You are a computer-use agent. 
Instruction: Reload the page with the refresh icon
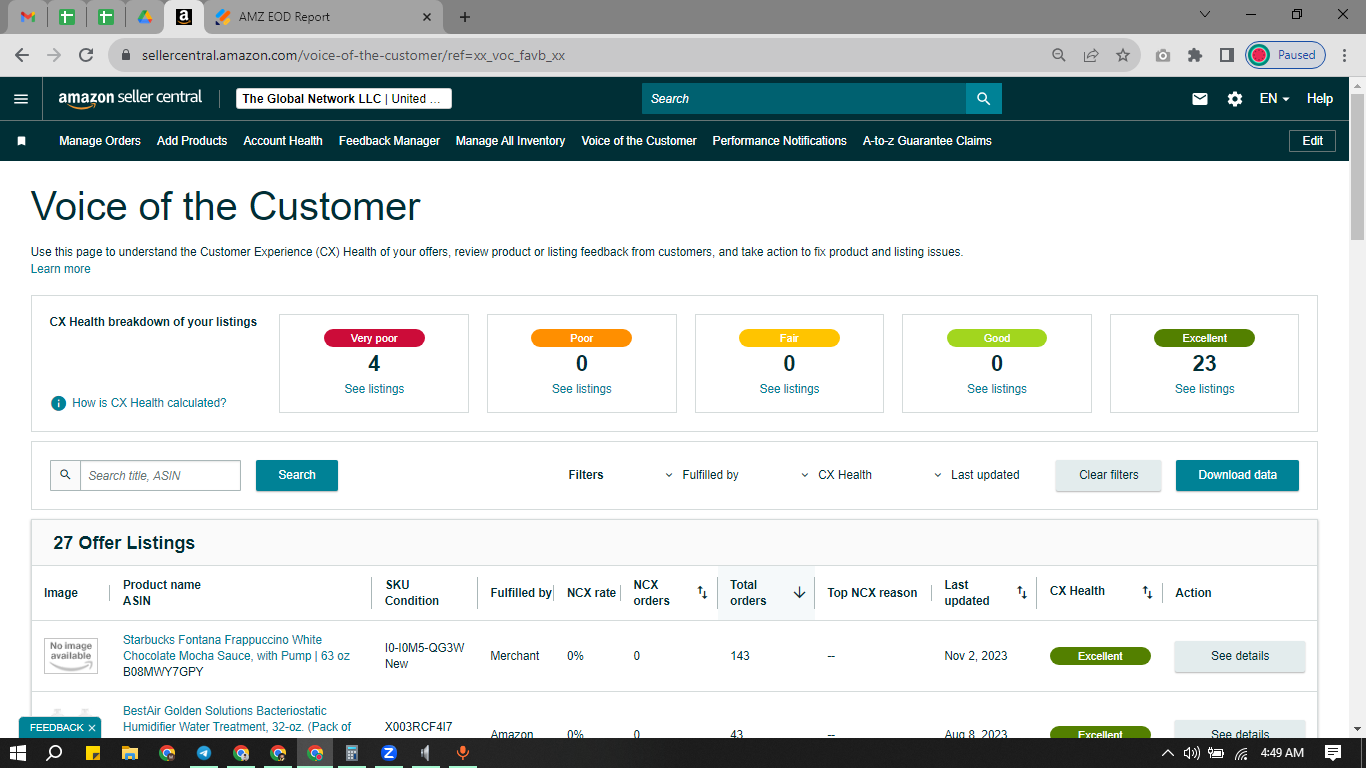(86, 55)
